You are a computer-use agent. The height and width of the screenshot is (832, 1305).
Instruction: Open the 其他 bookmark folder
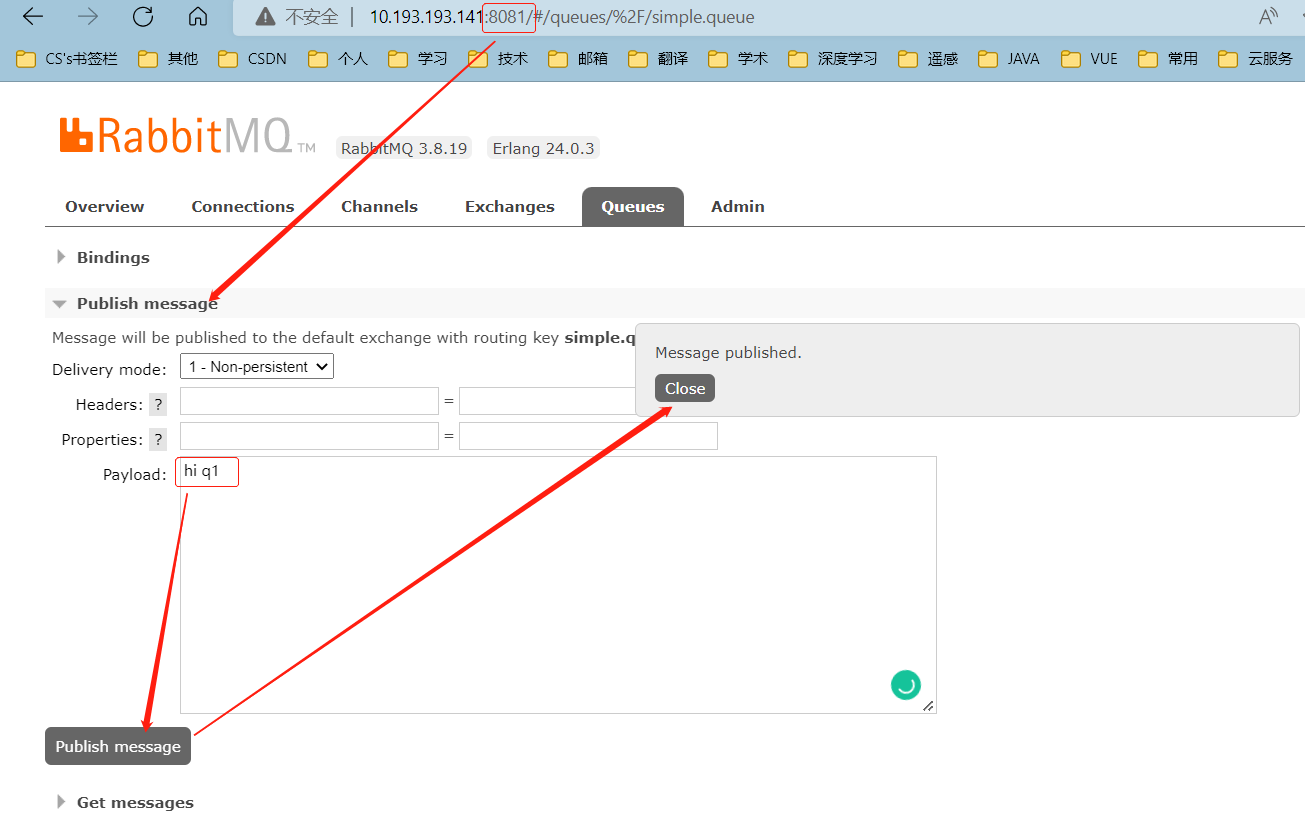coord(168,59)
